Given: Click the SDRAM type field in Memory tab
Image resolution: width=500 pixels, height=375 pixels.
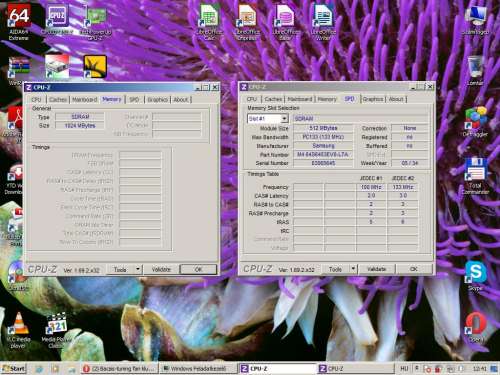Looking at the screenshot, I should [80, 117].
